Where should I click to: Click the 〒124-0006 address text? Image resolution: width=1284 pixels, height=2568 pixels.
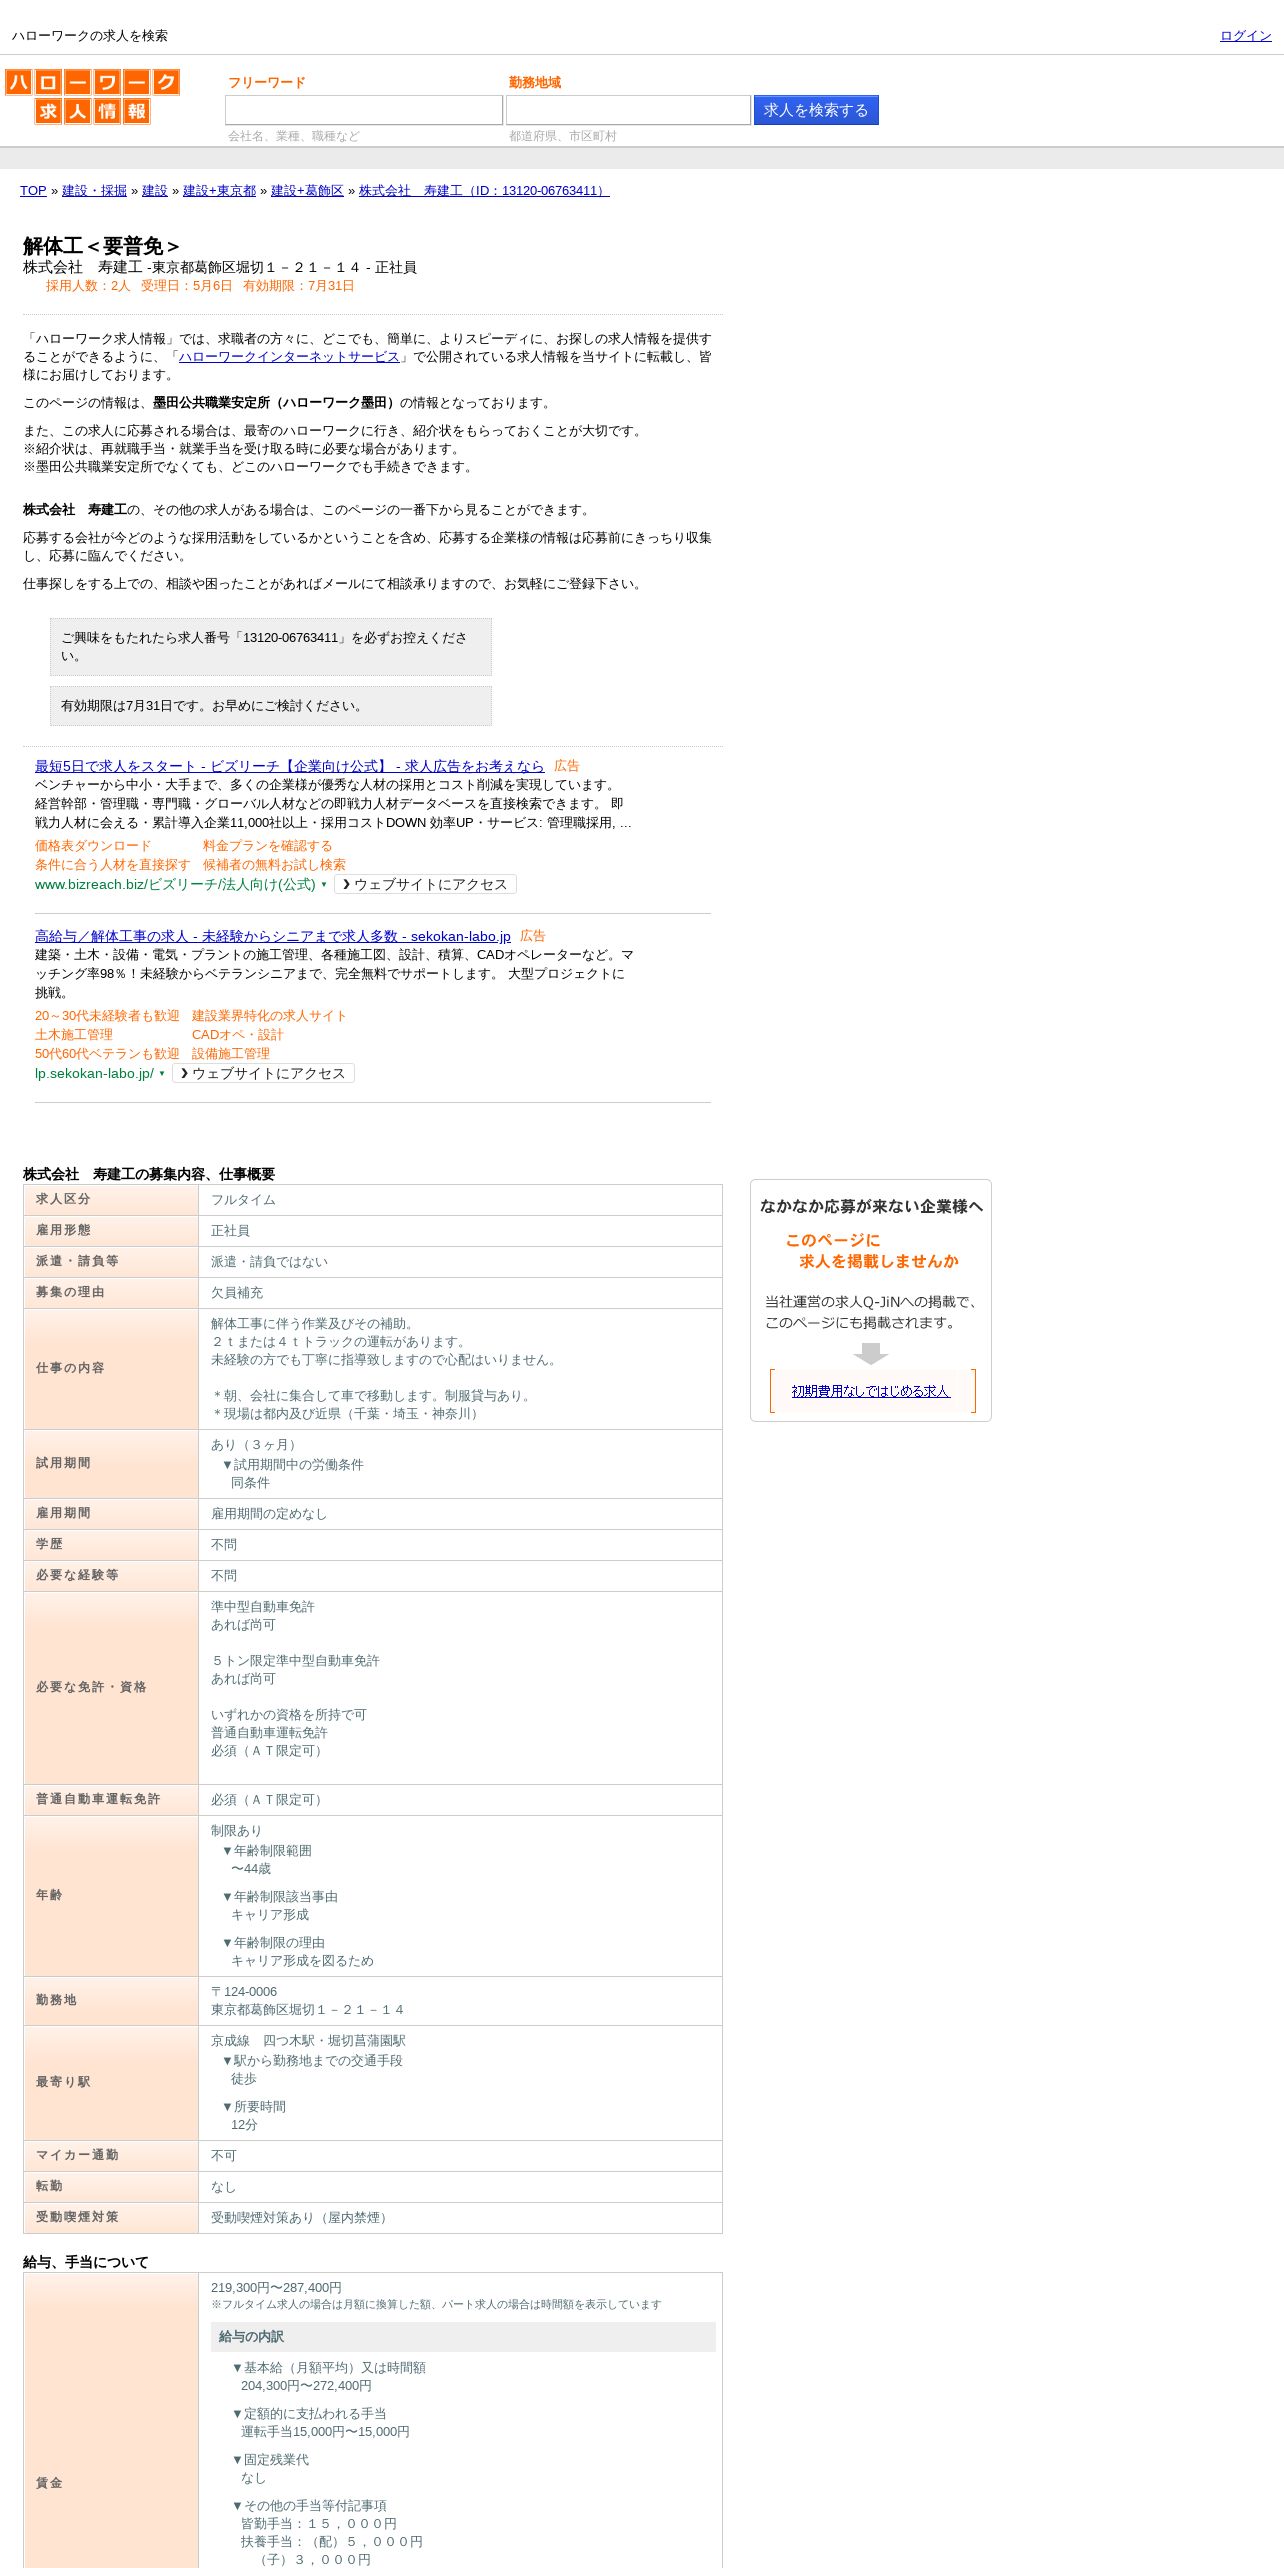click(244, 1992)
